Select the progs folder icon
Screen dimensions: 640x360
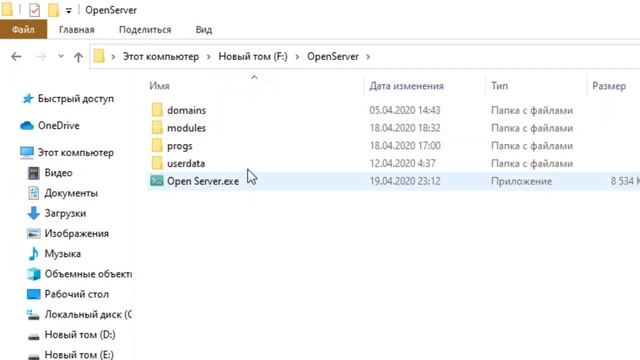(x=157, y=145)
